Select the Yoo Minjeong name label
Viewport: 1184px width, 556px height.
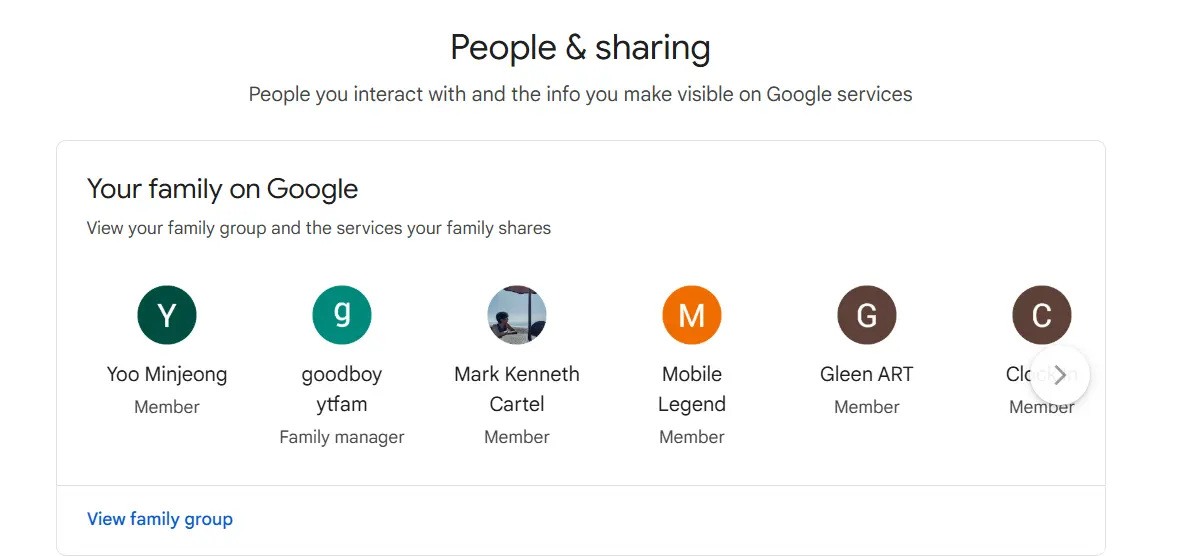tap(167, 374)
